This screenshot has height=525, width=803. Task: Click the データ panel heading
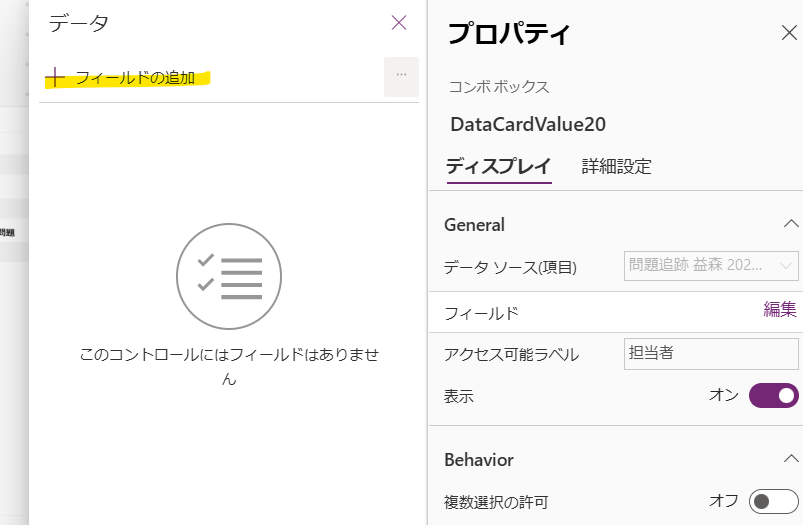point(78,24)
